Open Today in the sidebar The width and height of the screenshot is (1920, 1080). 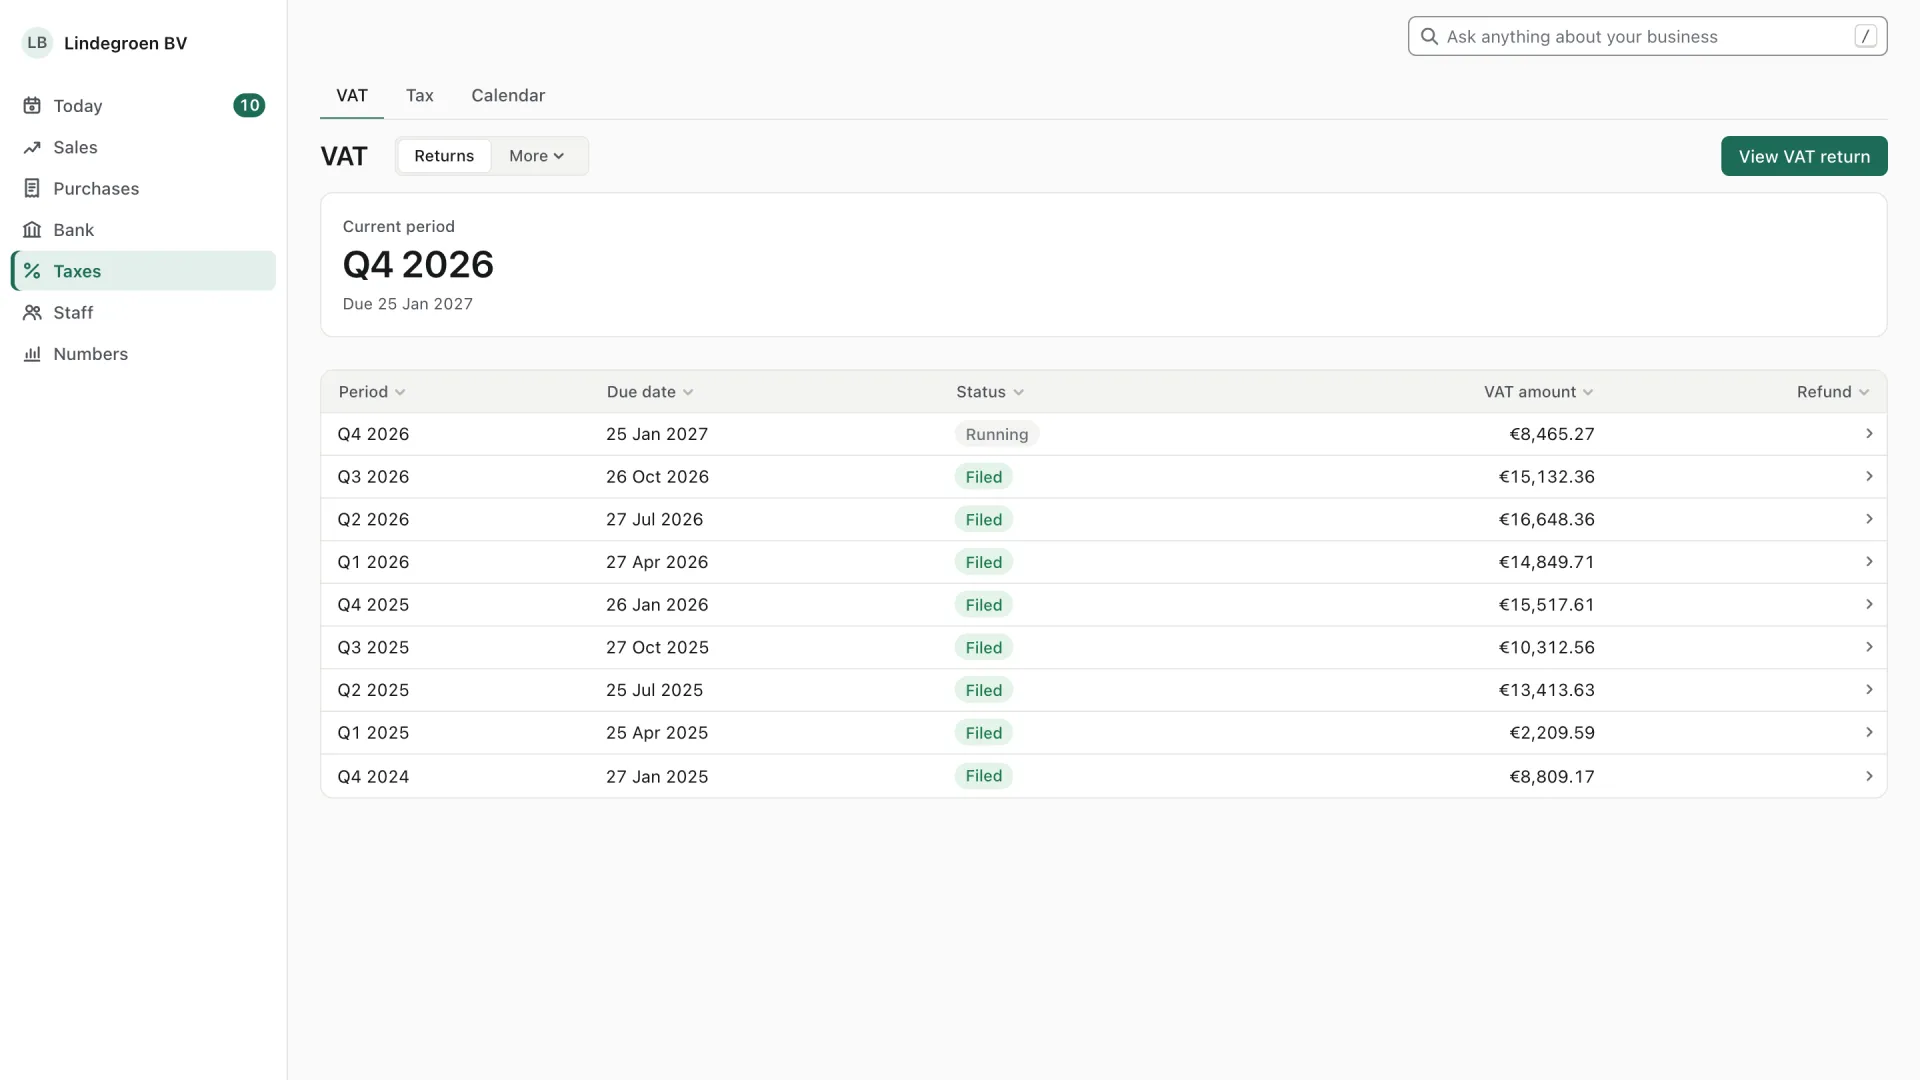143,106
